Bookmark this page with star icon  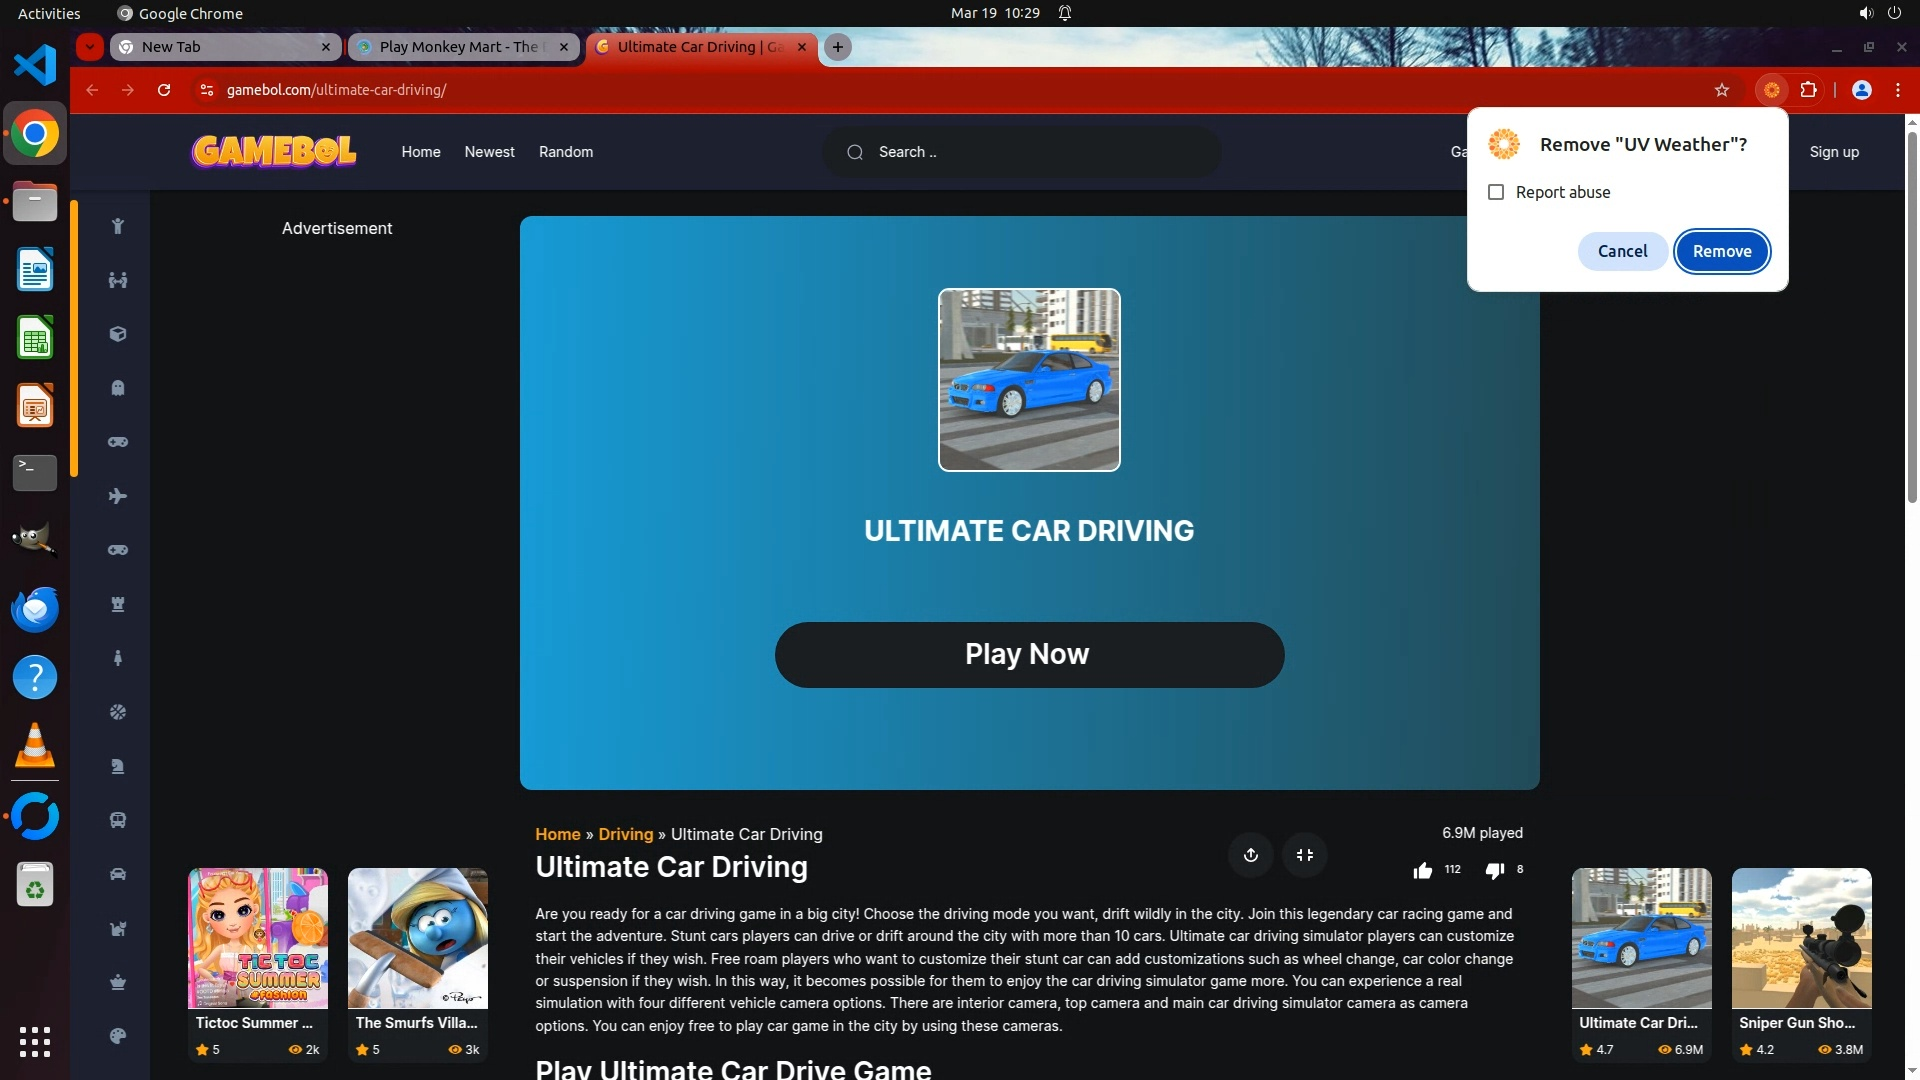click(1722, 90)
